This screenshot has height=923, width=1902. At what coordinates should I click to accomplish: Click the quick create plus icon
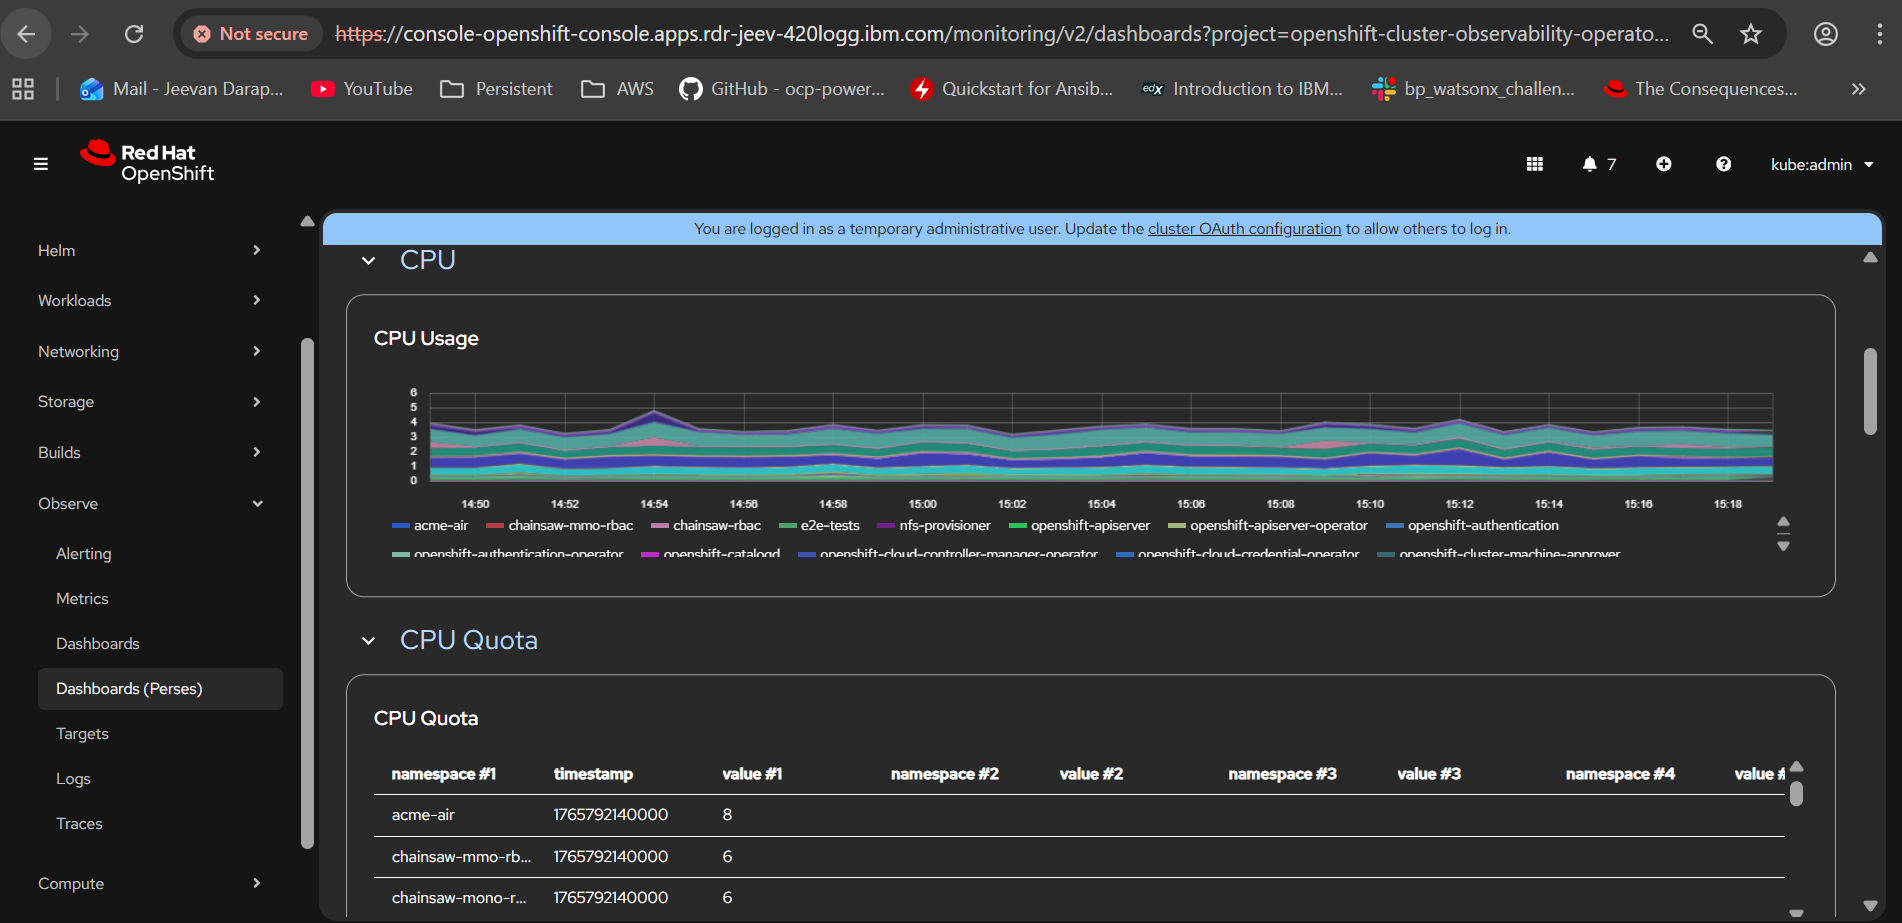1663,164
